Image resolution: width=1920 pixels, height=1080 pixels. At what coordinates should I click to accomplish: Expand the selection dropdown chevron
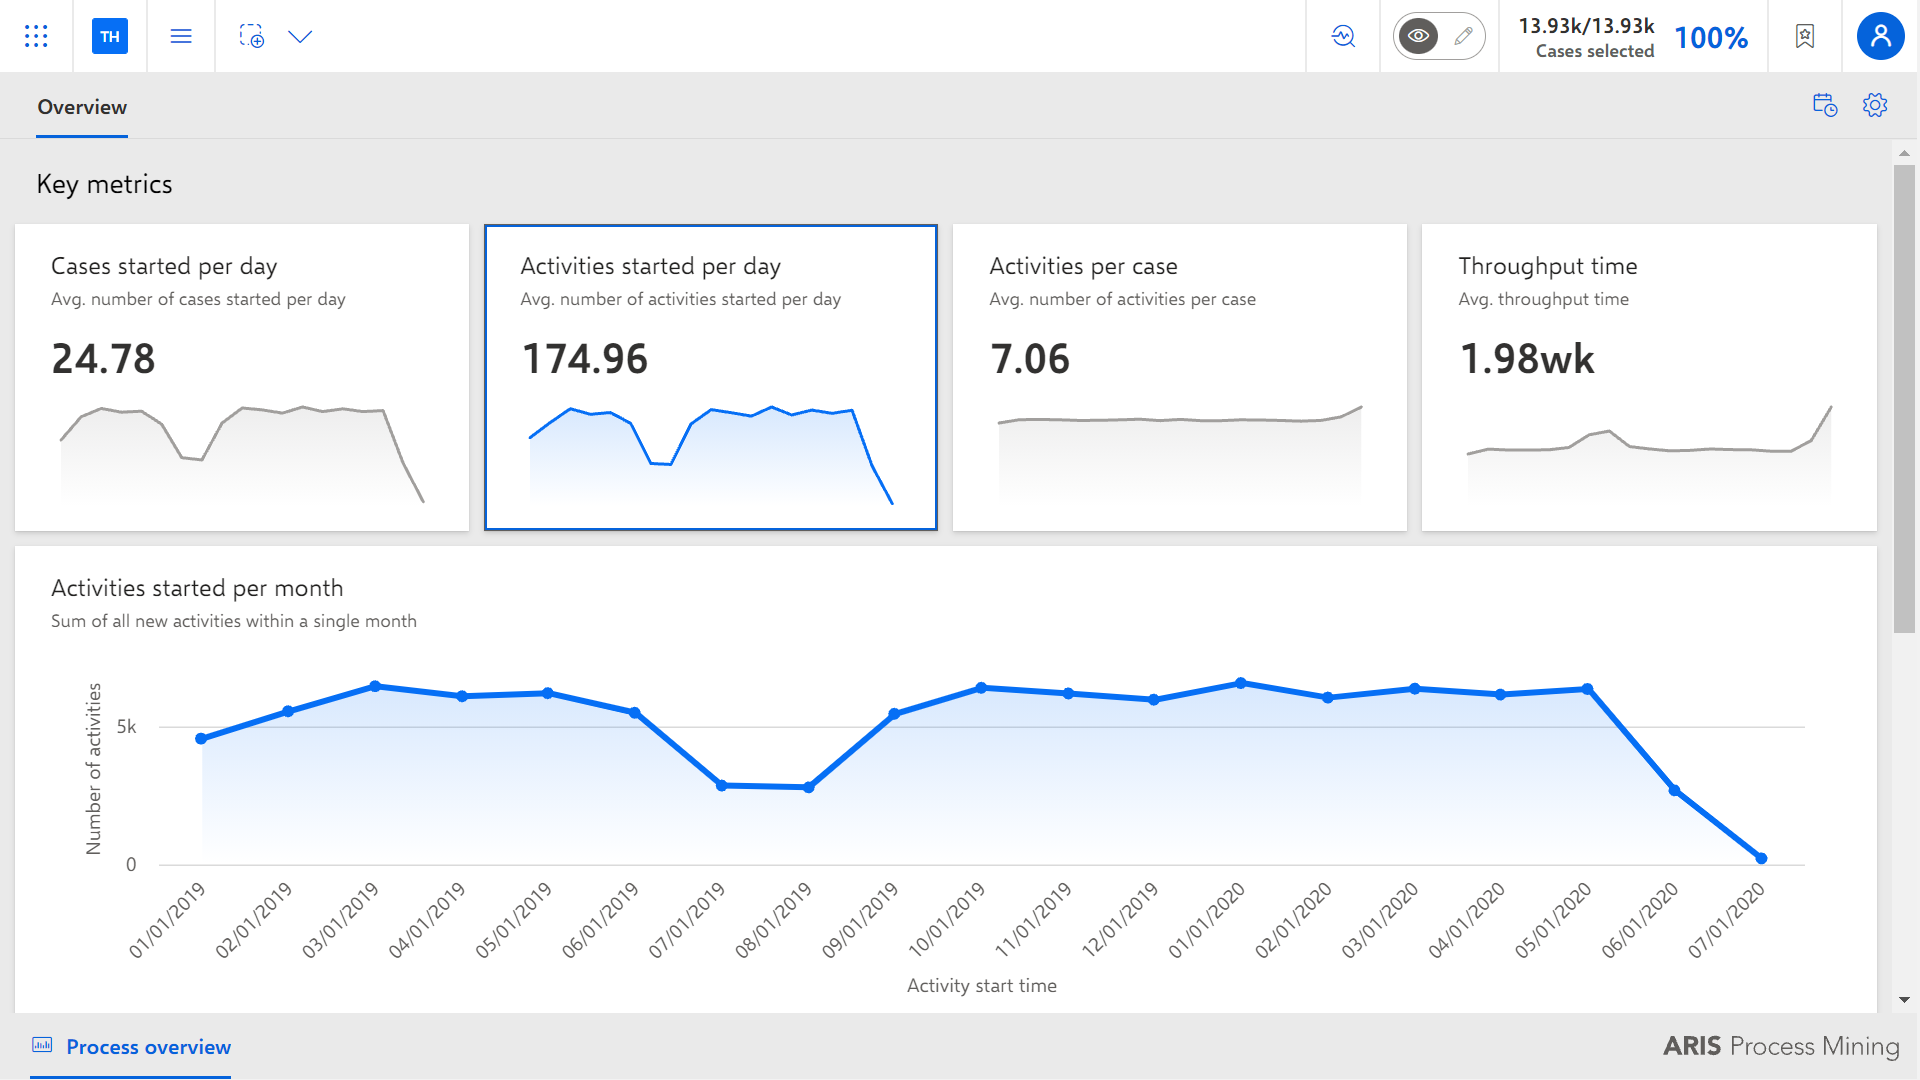click(300, 36)
